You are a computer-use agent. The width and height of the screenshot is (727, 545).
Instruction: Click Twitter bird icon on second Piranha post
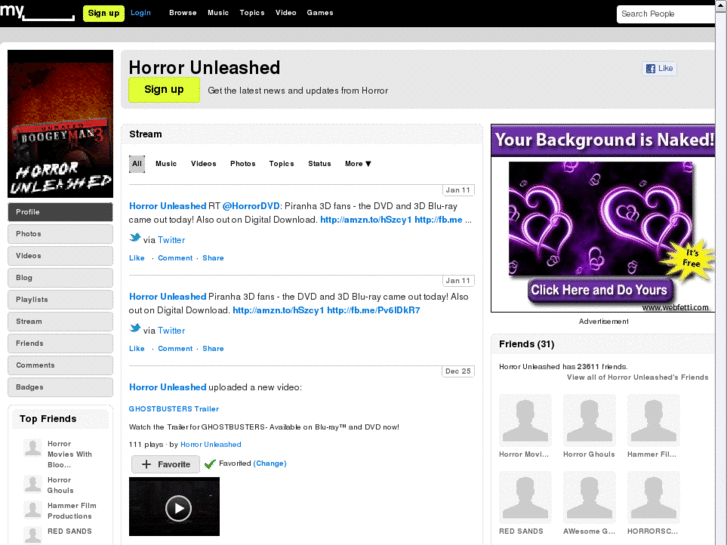135,329
